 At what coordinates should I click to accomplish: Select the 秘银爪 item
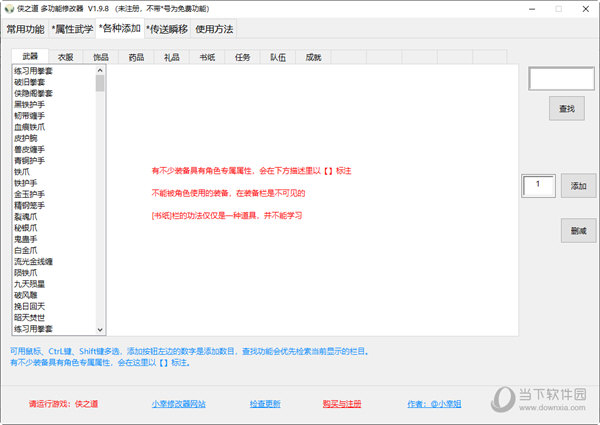(x=26, y=228)
